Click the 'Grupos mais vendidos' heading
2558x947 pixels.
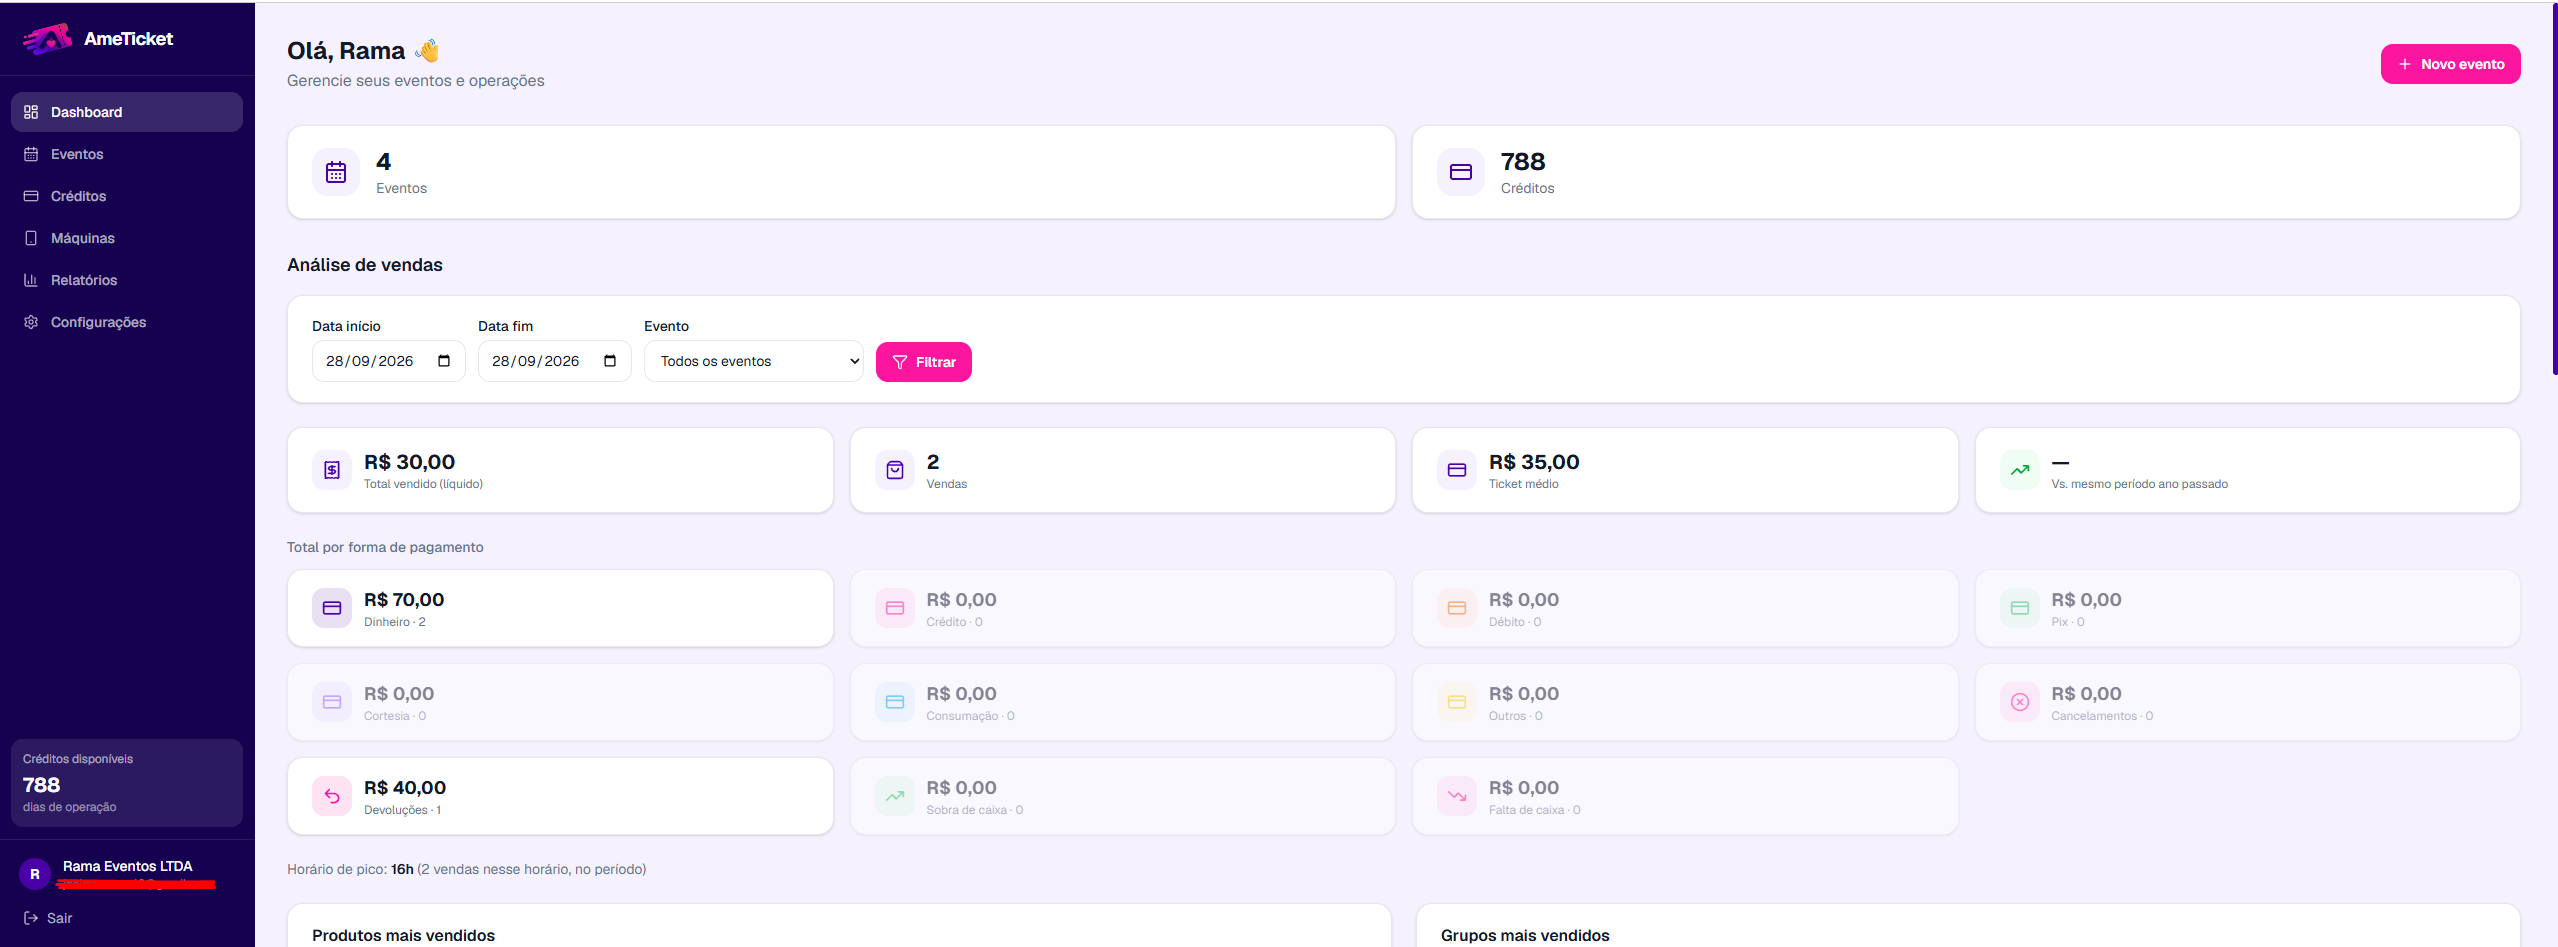click(1525, 935)
